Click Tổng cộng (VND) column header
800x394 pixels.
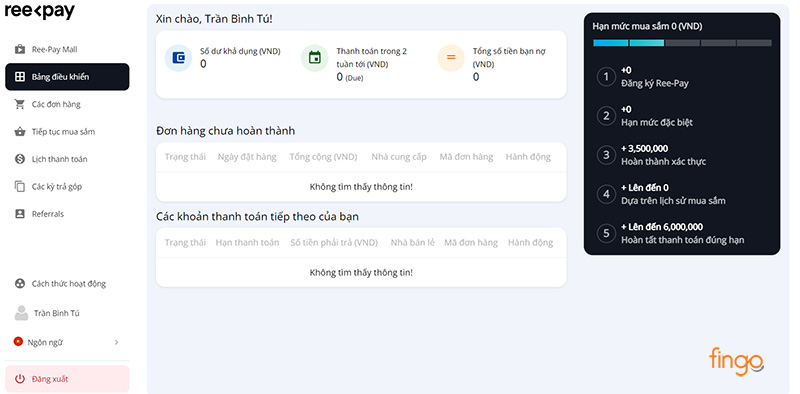[323, 157]
